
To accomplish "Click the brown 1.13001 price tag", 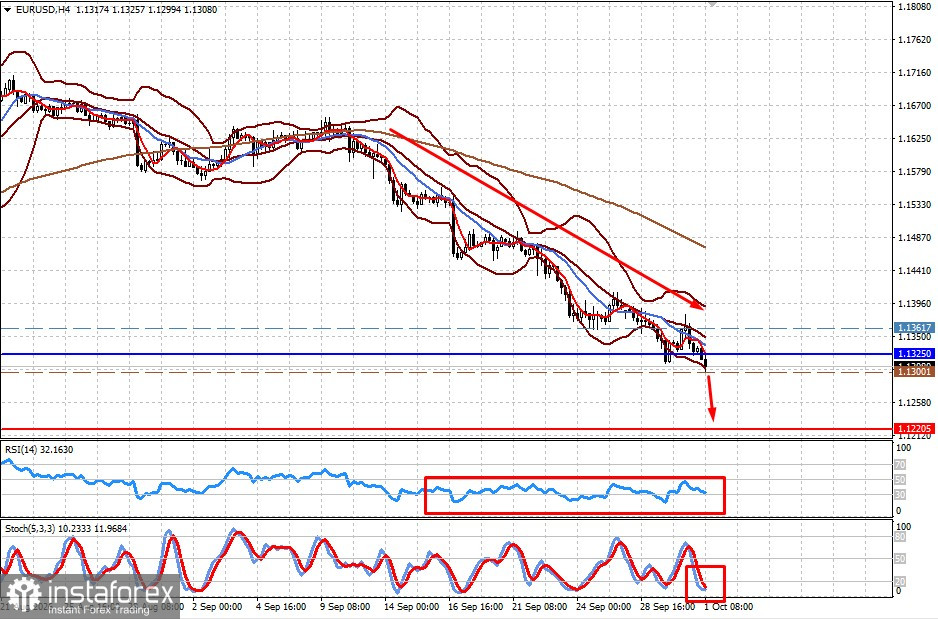I will (914, 371).
